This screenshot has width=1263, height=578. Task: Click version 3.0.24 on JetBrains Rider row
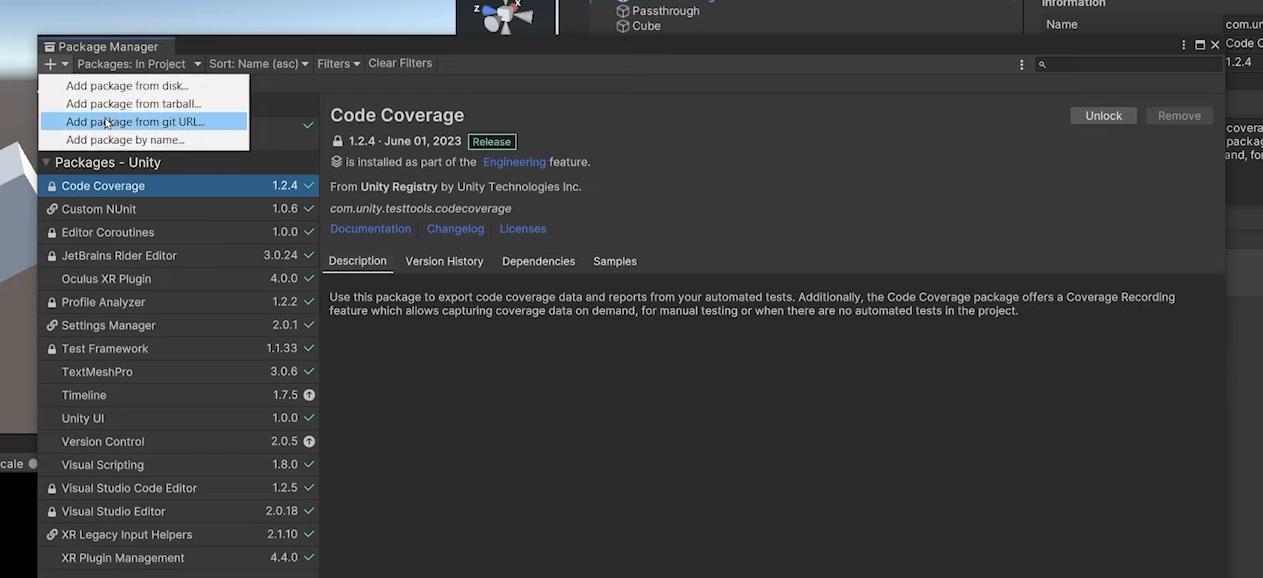coord(280,256)
